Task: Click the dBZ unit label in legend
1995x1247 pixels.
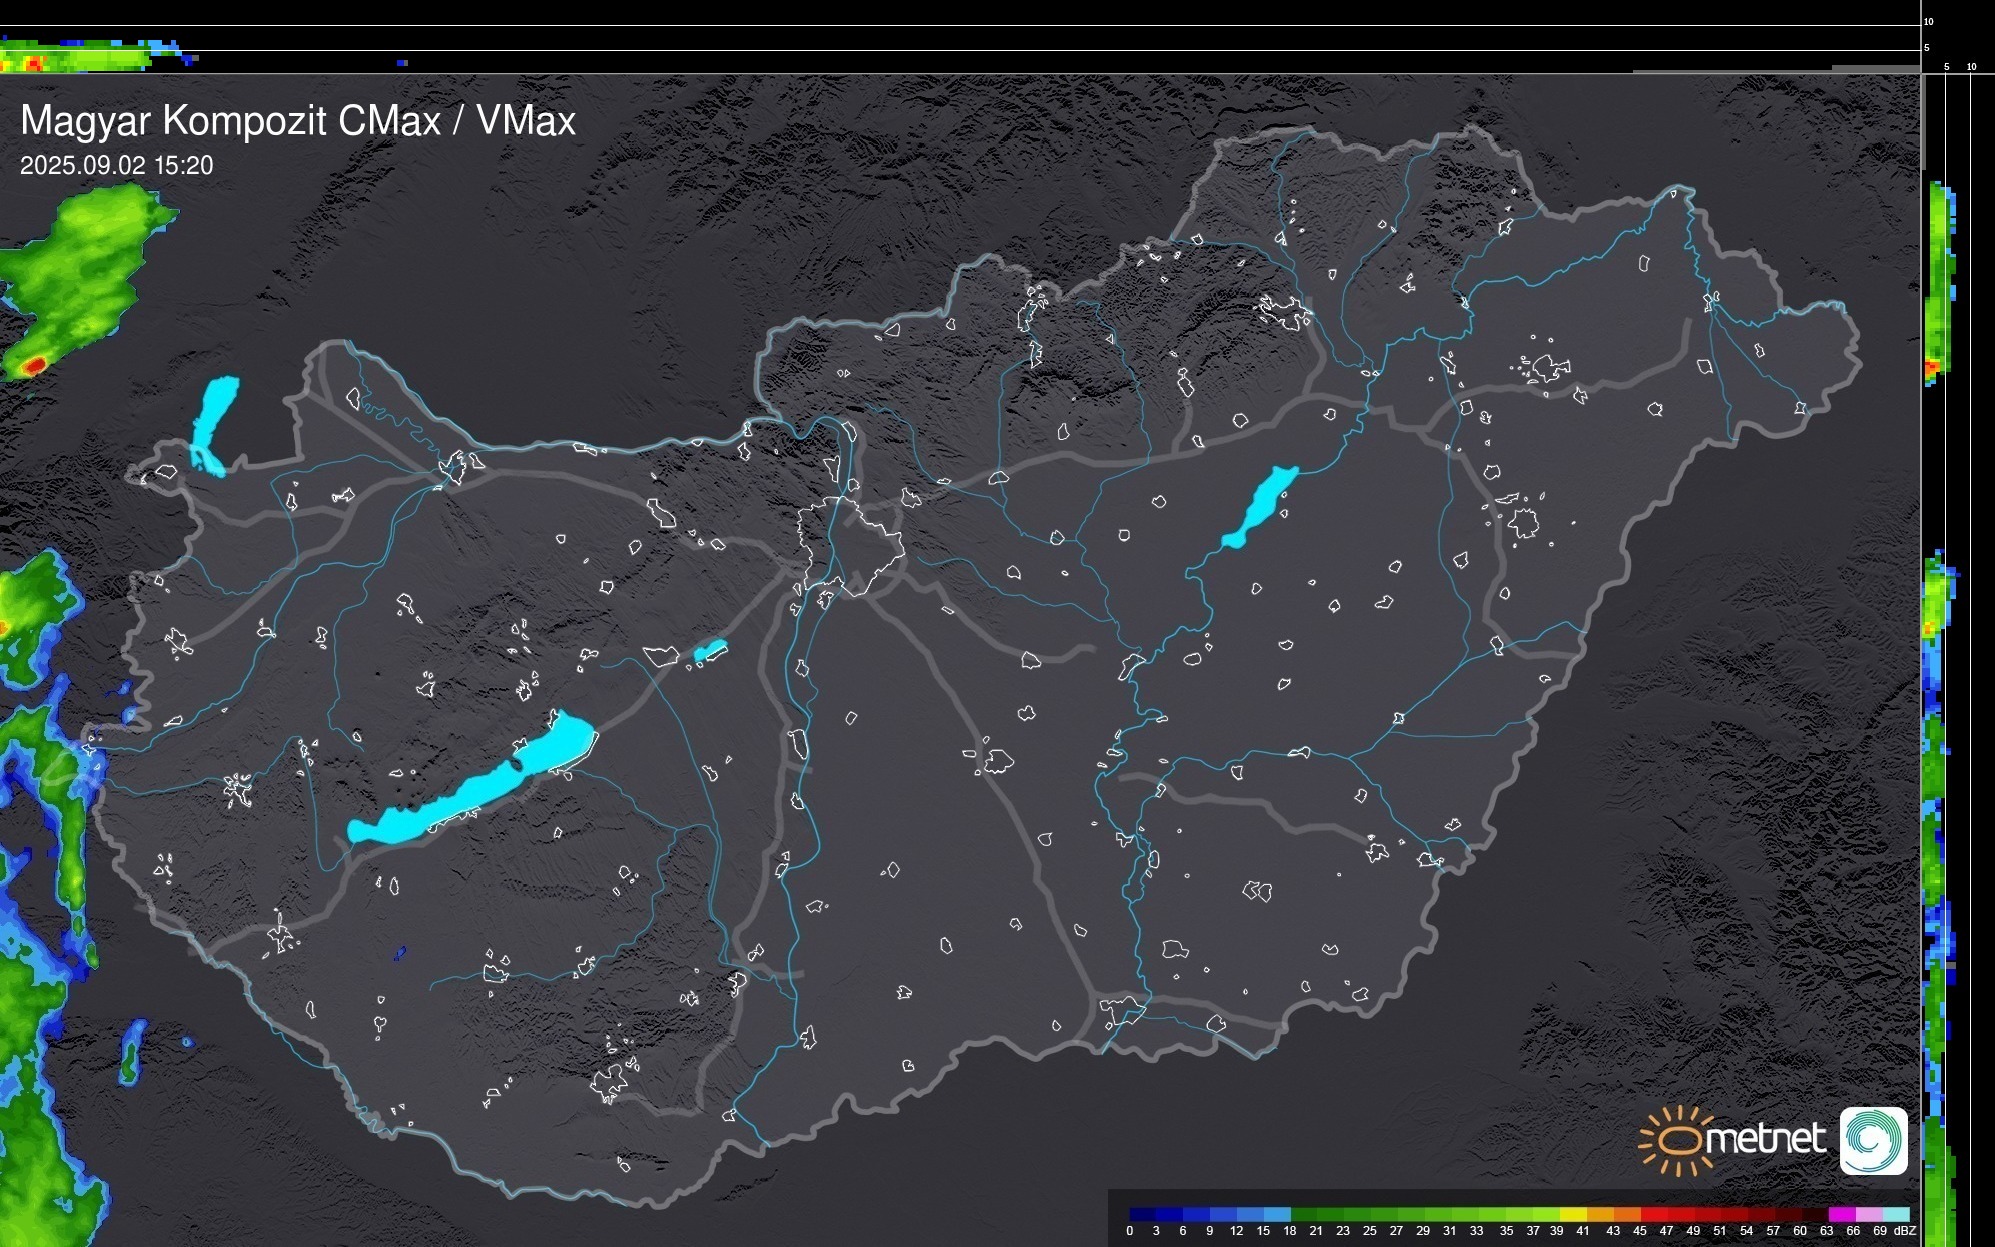Action: (x=1905, y=1231)
